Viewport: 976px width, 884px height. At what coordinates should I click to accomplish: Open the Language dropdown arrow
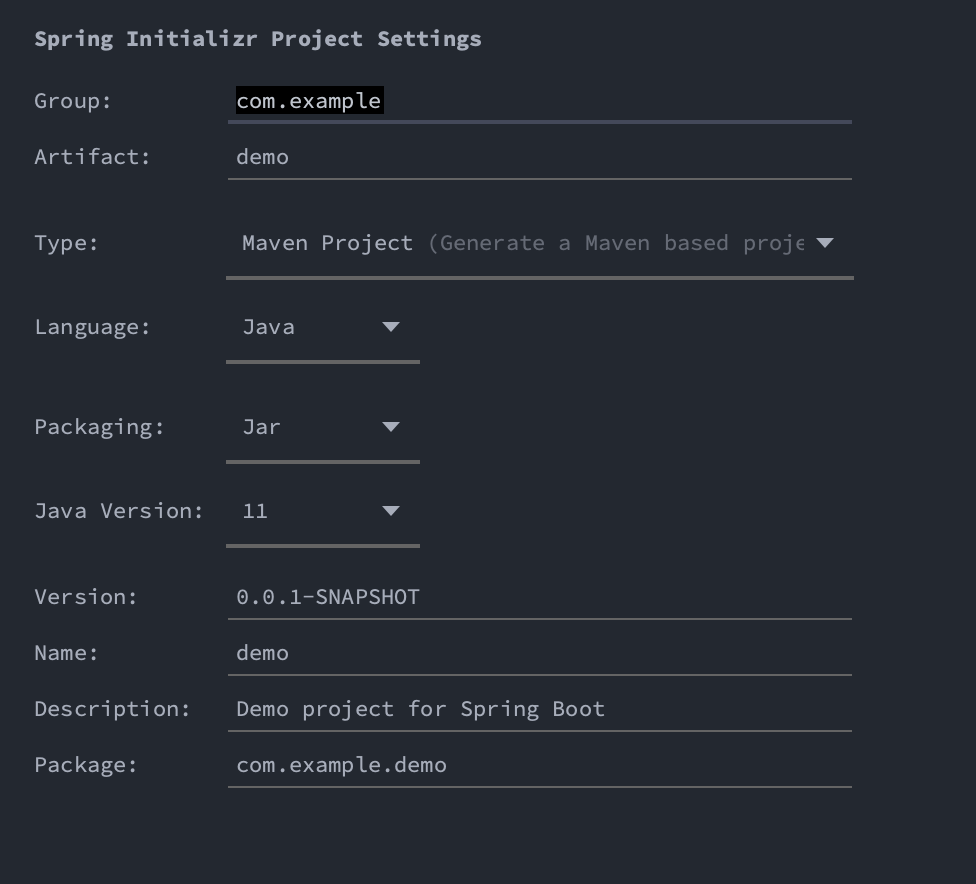pos(391,327)
